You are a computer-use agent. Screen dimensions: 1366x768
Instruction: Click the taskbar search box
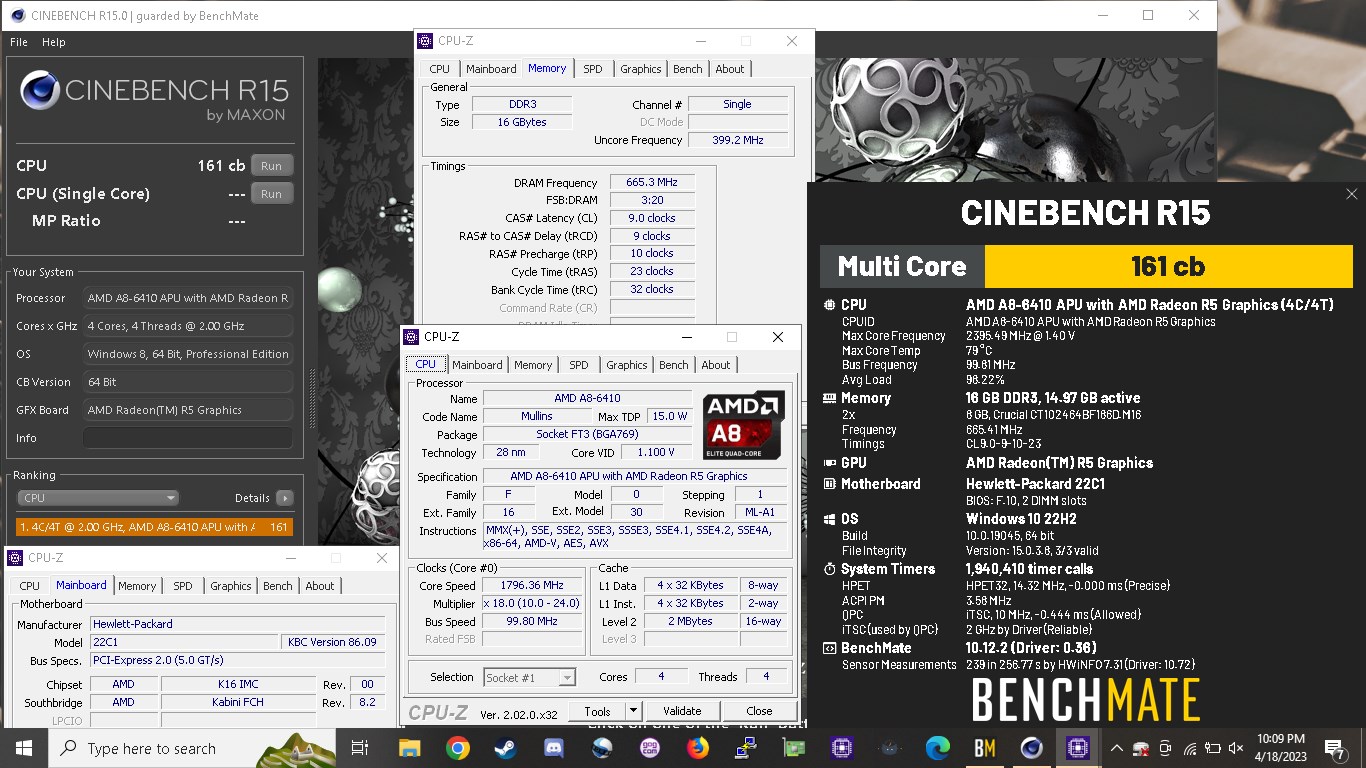[x=191, y=748]
